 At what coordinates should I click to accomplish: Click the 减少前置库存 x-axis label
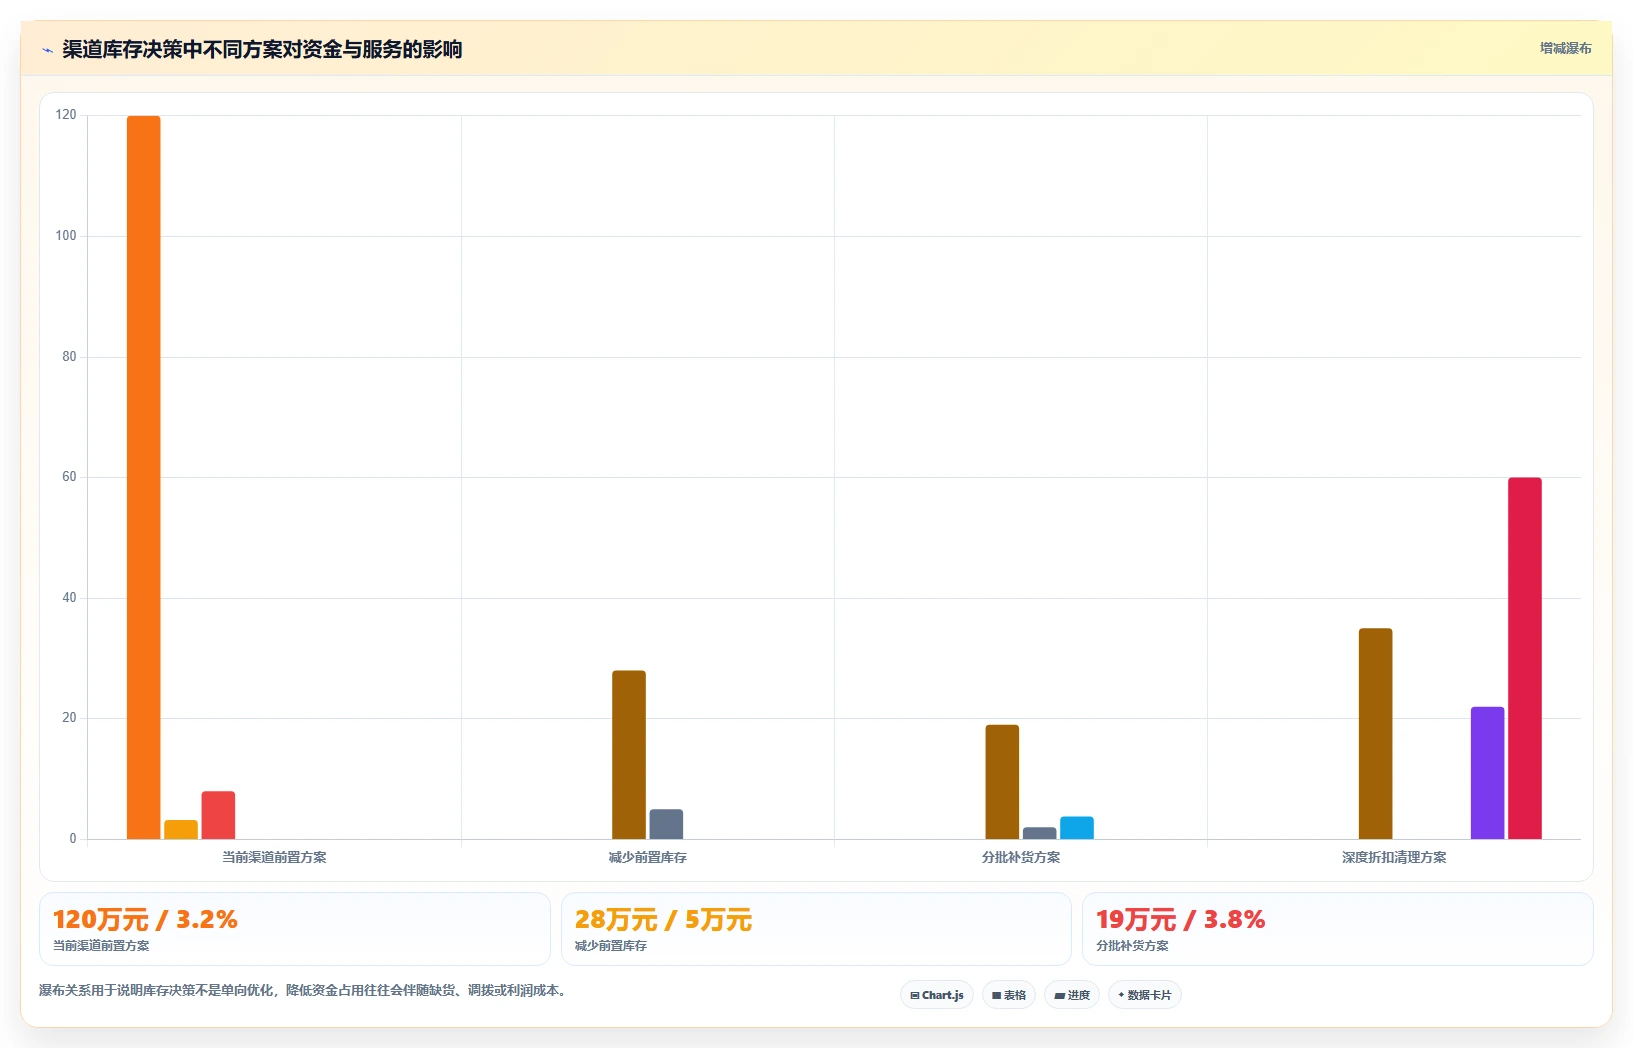(x=647, y=858)
